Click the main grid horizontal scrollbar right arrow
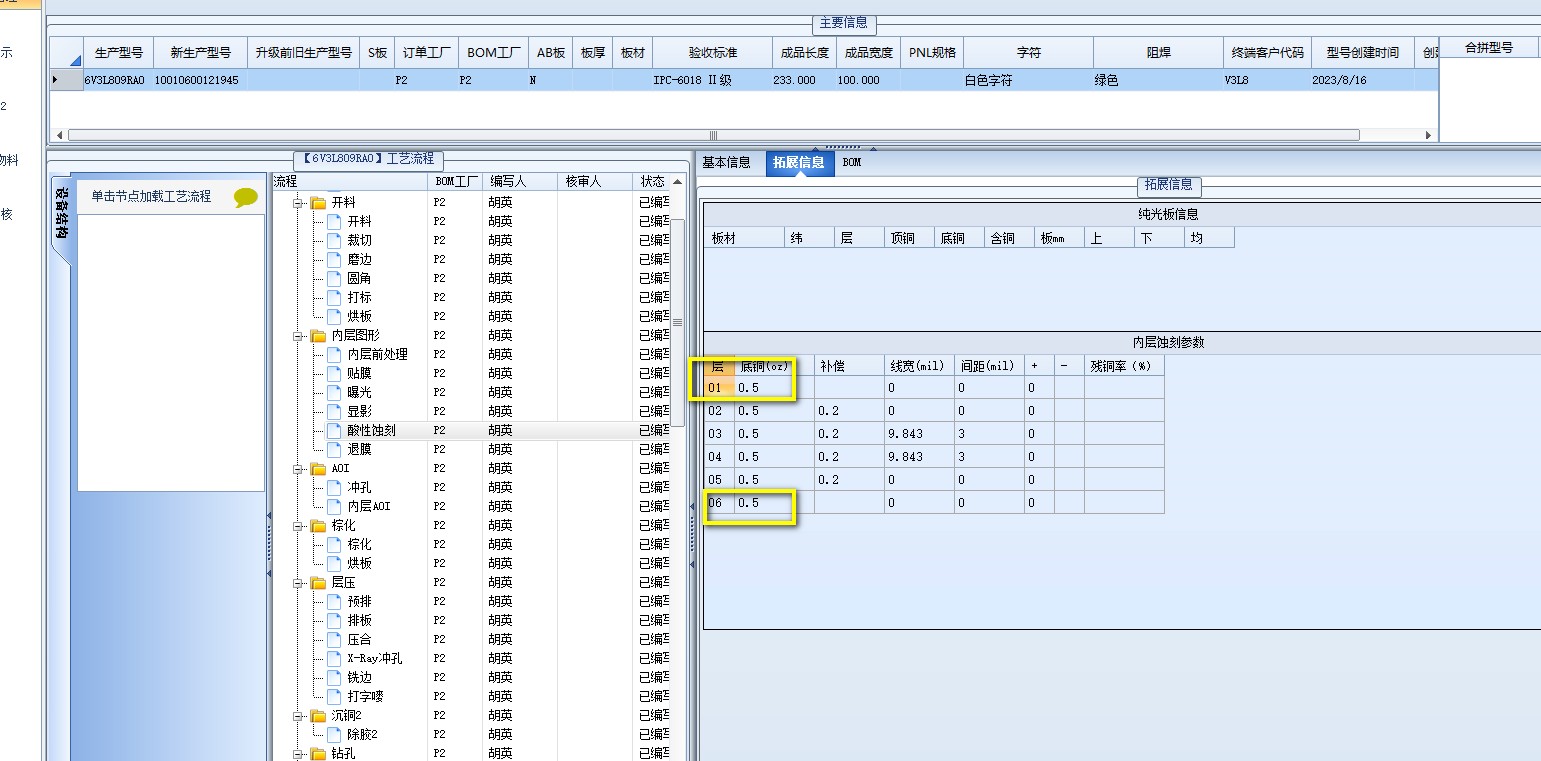 click(x=1428, y=135)
